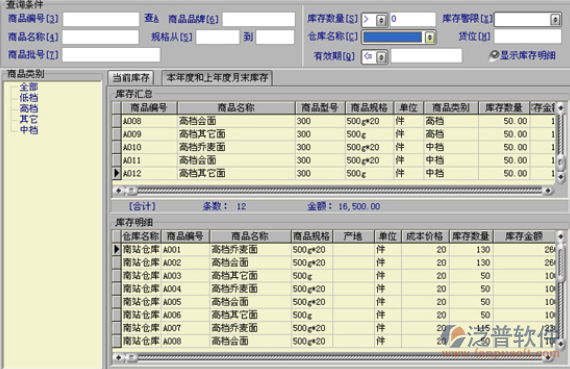Click the 金额 total 16,500.00
This screenshot has width=570, height=369.
point(359,206)
